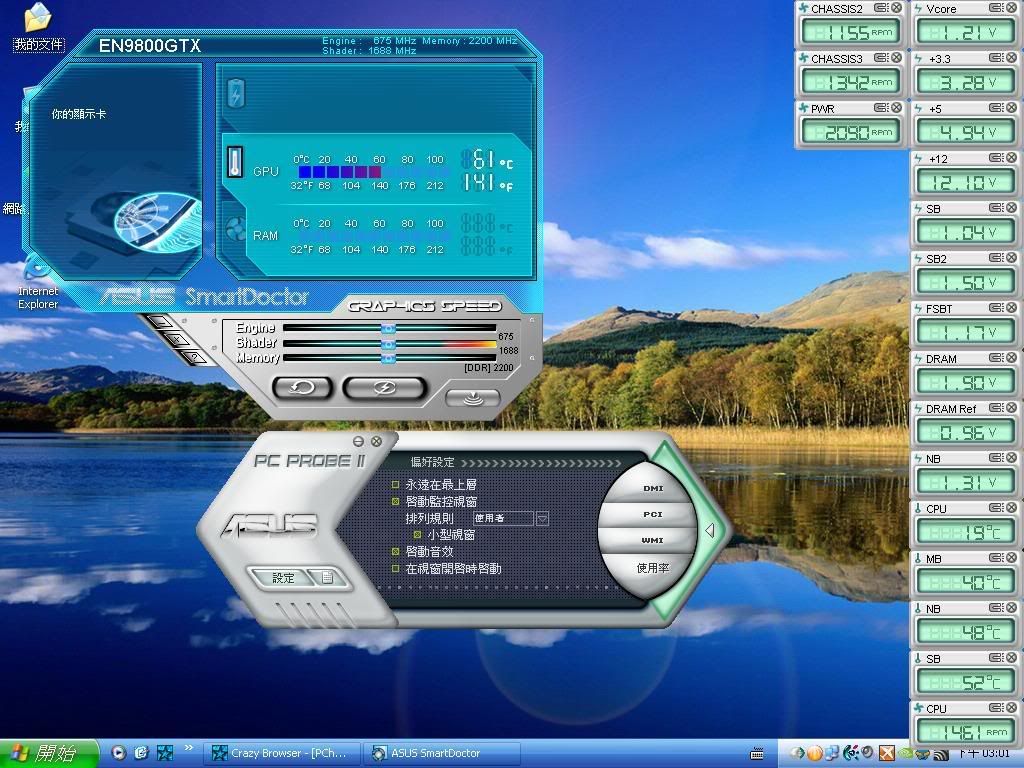Enable the 永遠在最上層 always-on-top checkbox
This screenshot has height=768, width=1024.
click(x=396, y=484)
